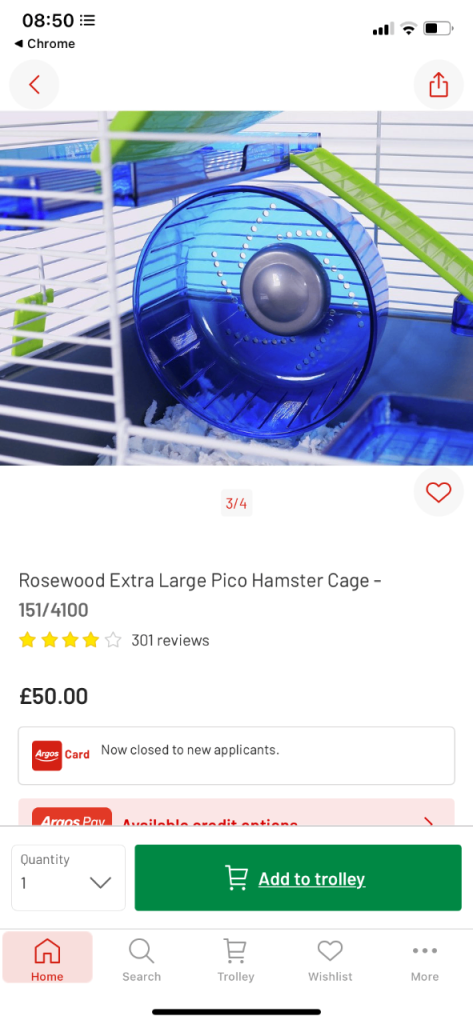Tap the hamster wheel product image

(x=236, y=288)
